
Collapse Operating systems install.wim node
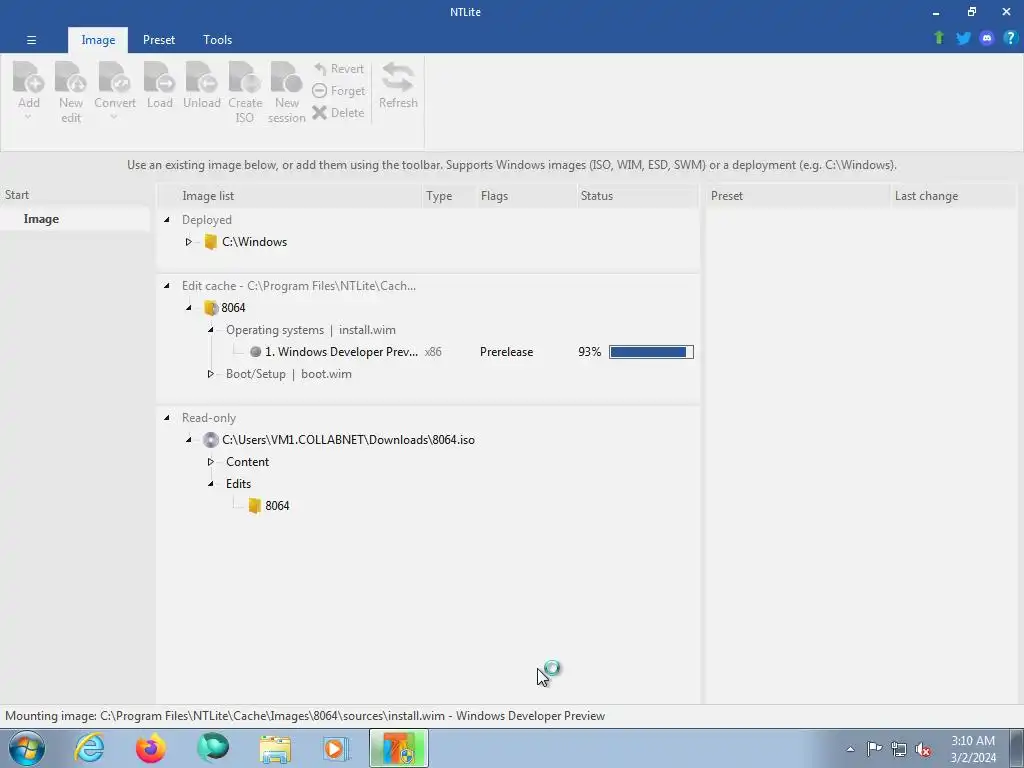click(211, 330)
